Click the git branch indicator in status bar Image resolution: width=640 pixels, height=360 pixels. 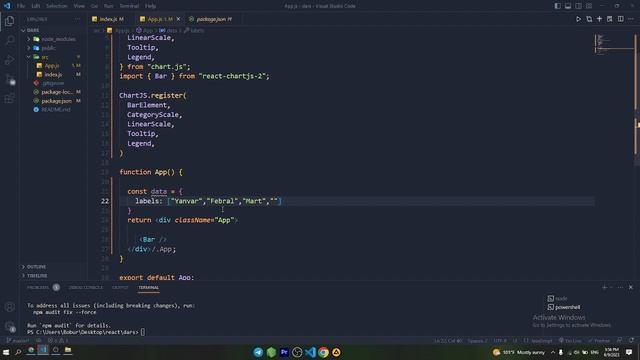[x=18, y=340]
